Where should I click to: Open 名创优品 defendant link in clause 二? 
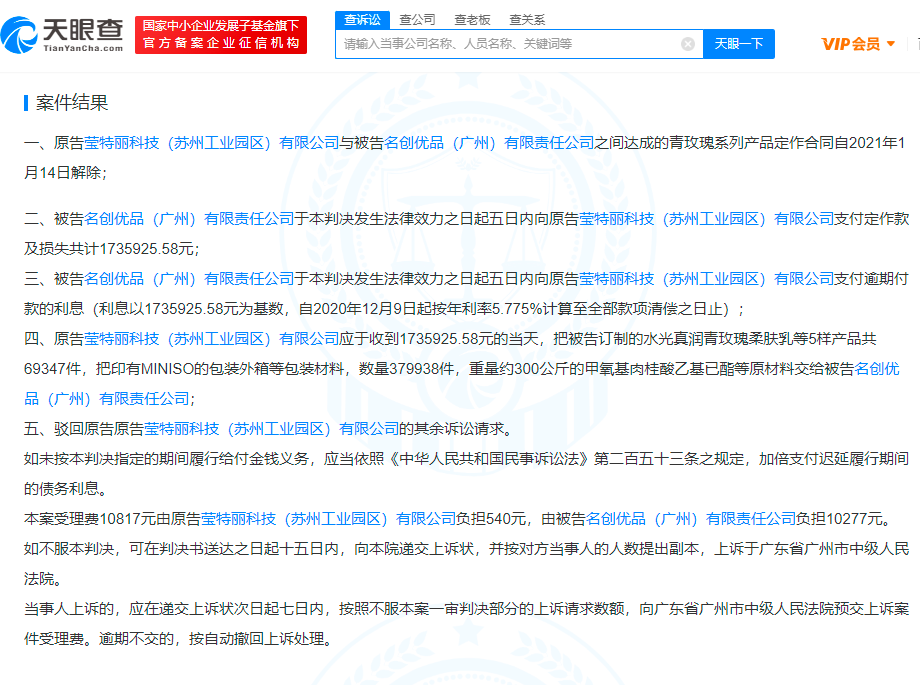(189, 219)
